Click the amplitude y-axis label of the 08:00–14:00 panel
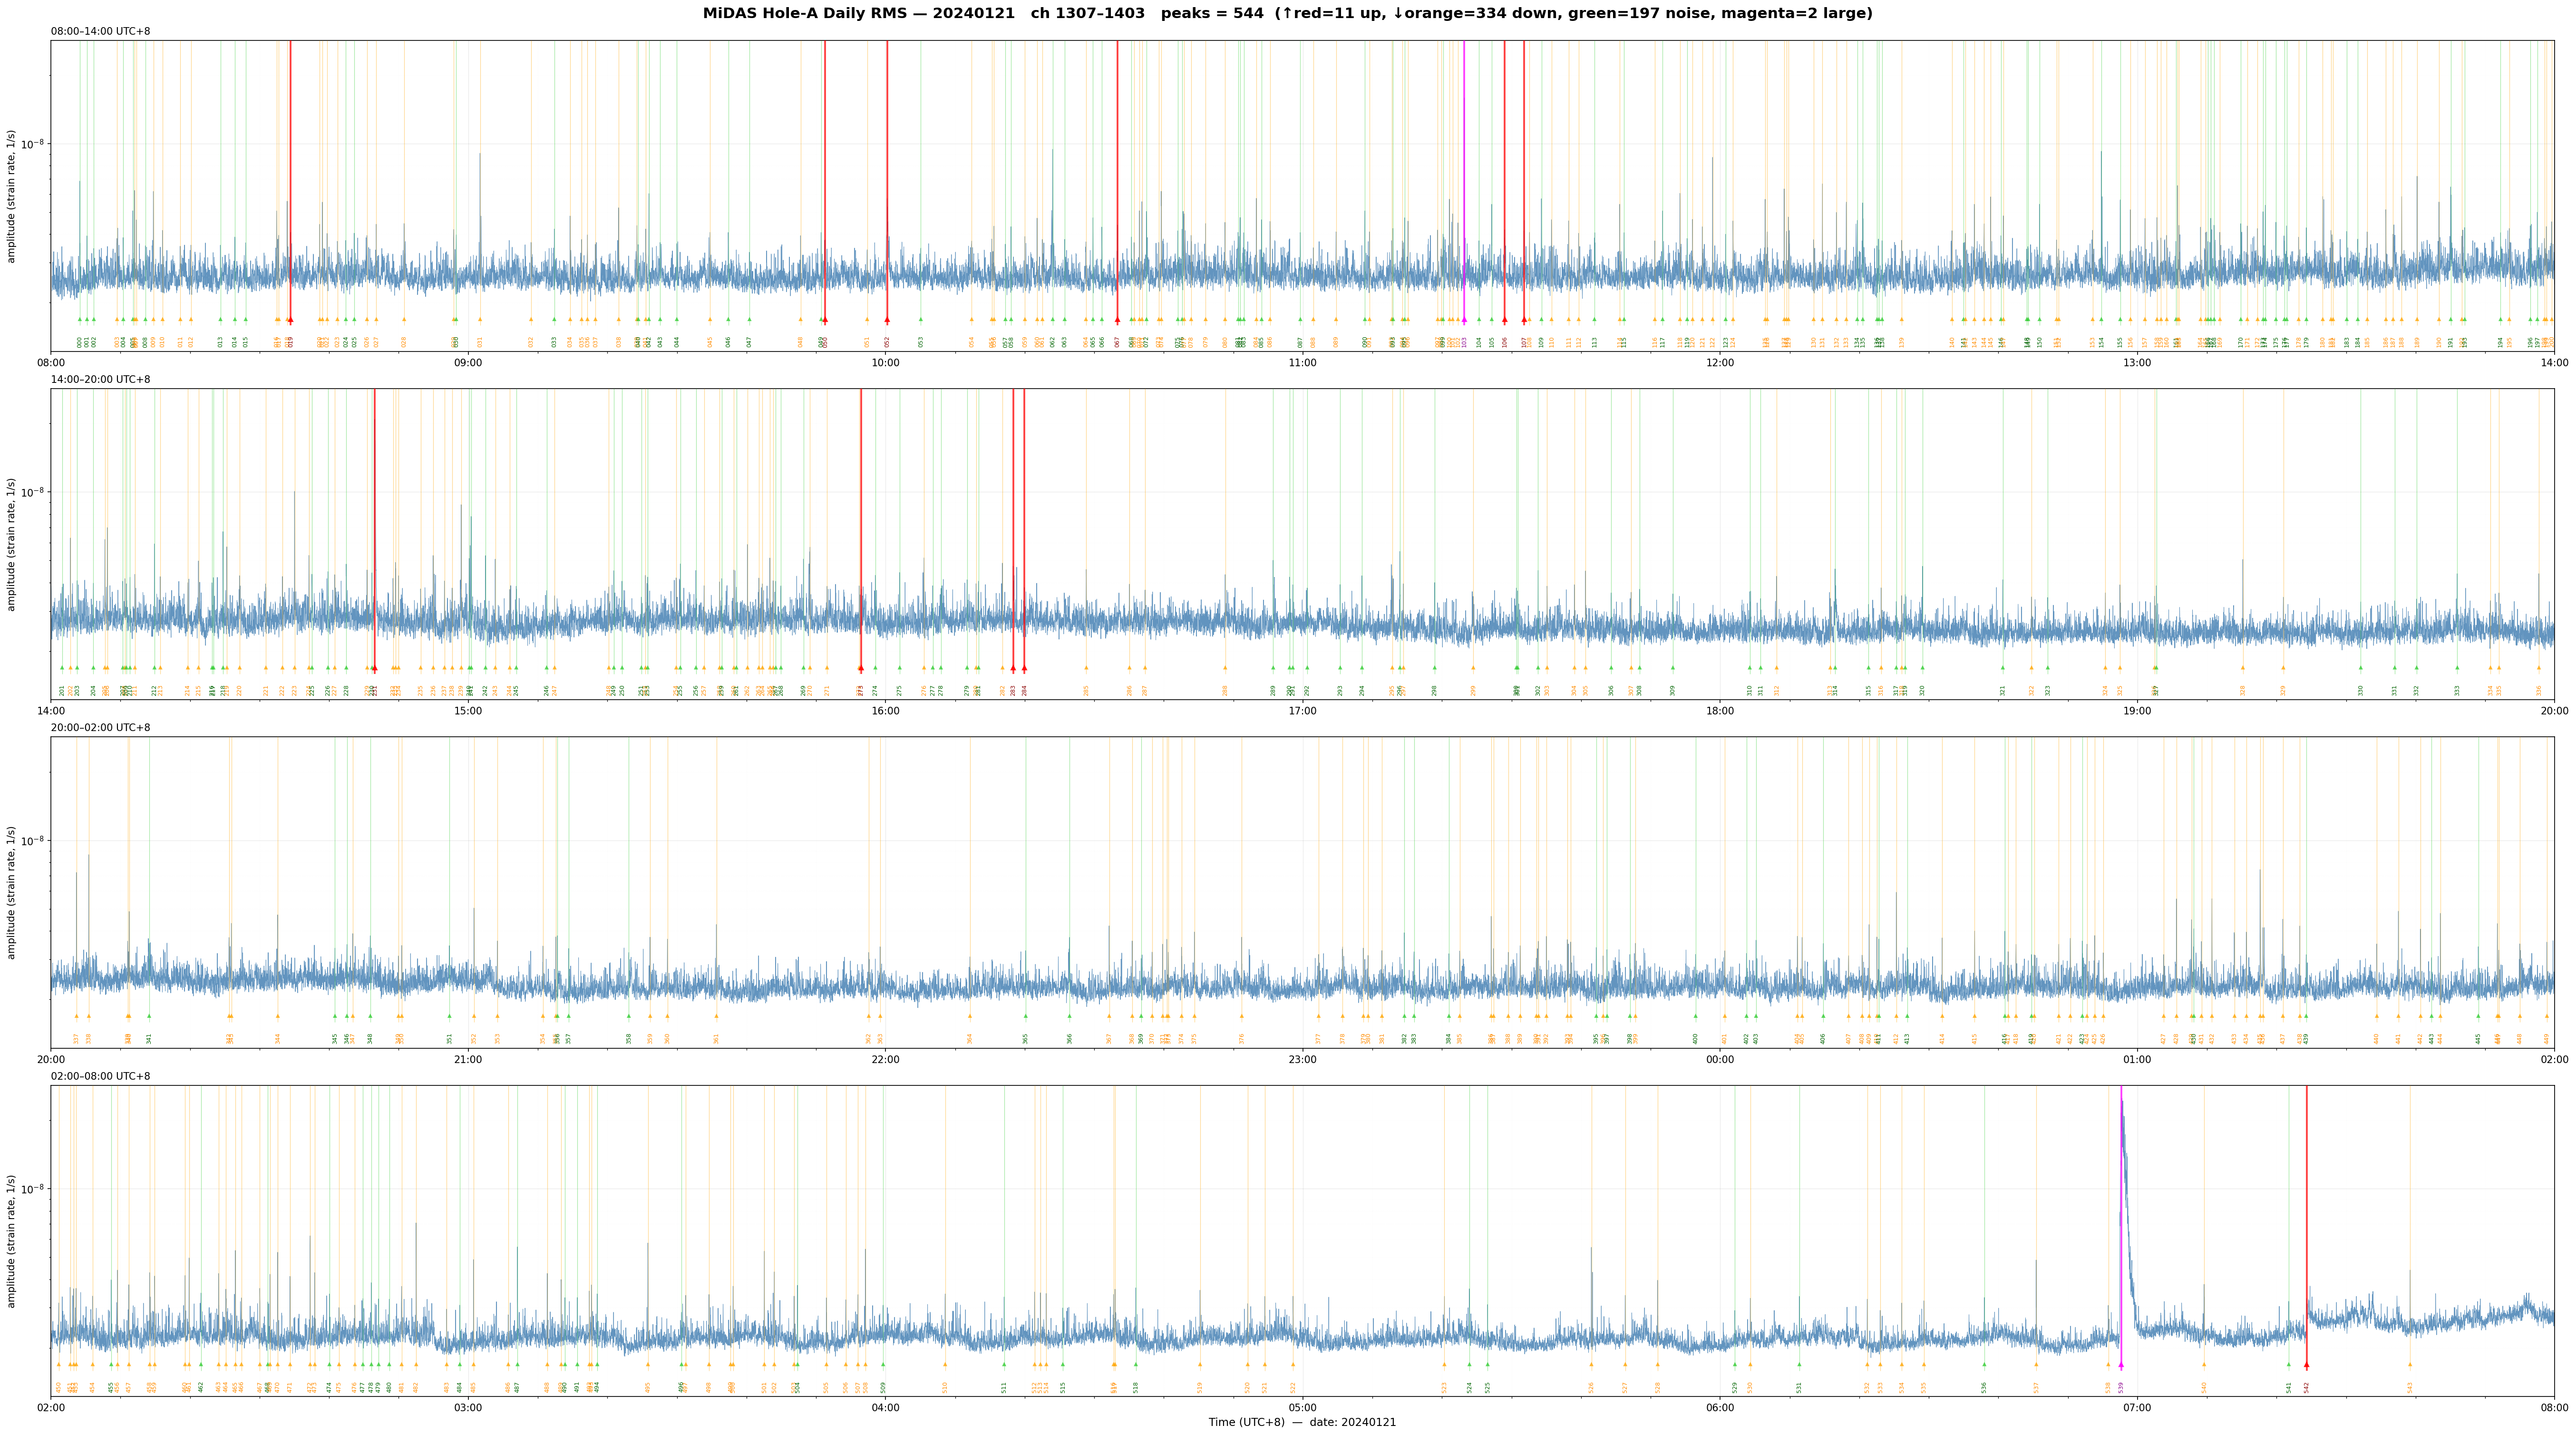 [x=12, y=196]
